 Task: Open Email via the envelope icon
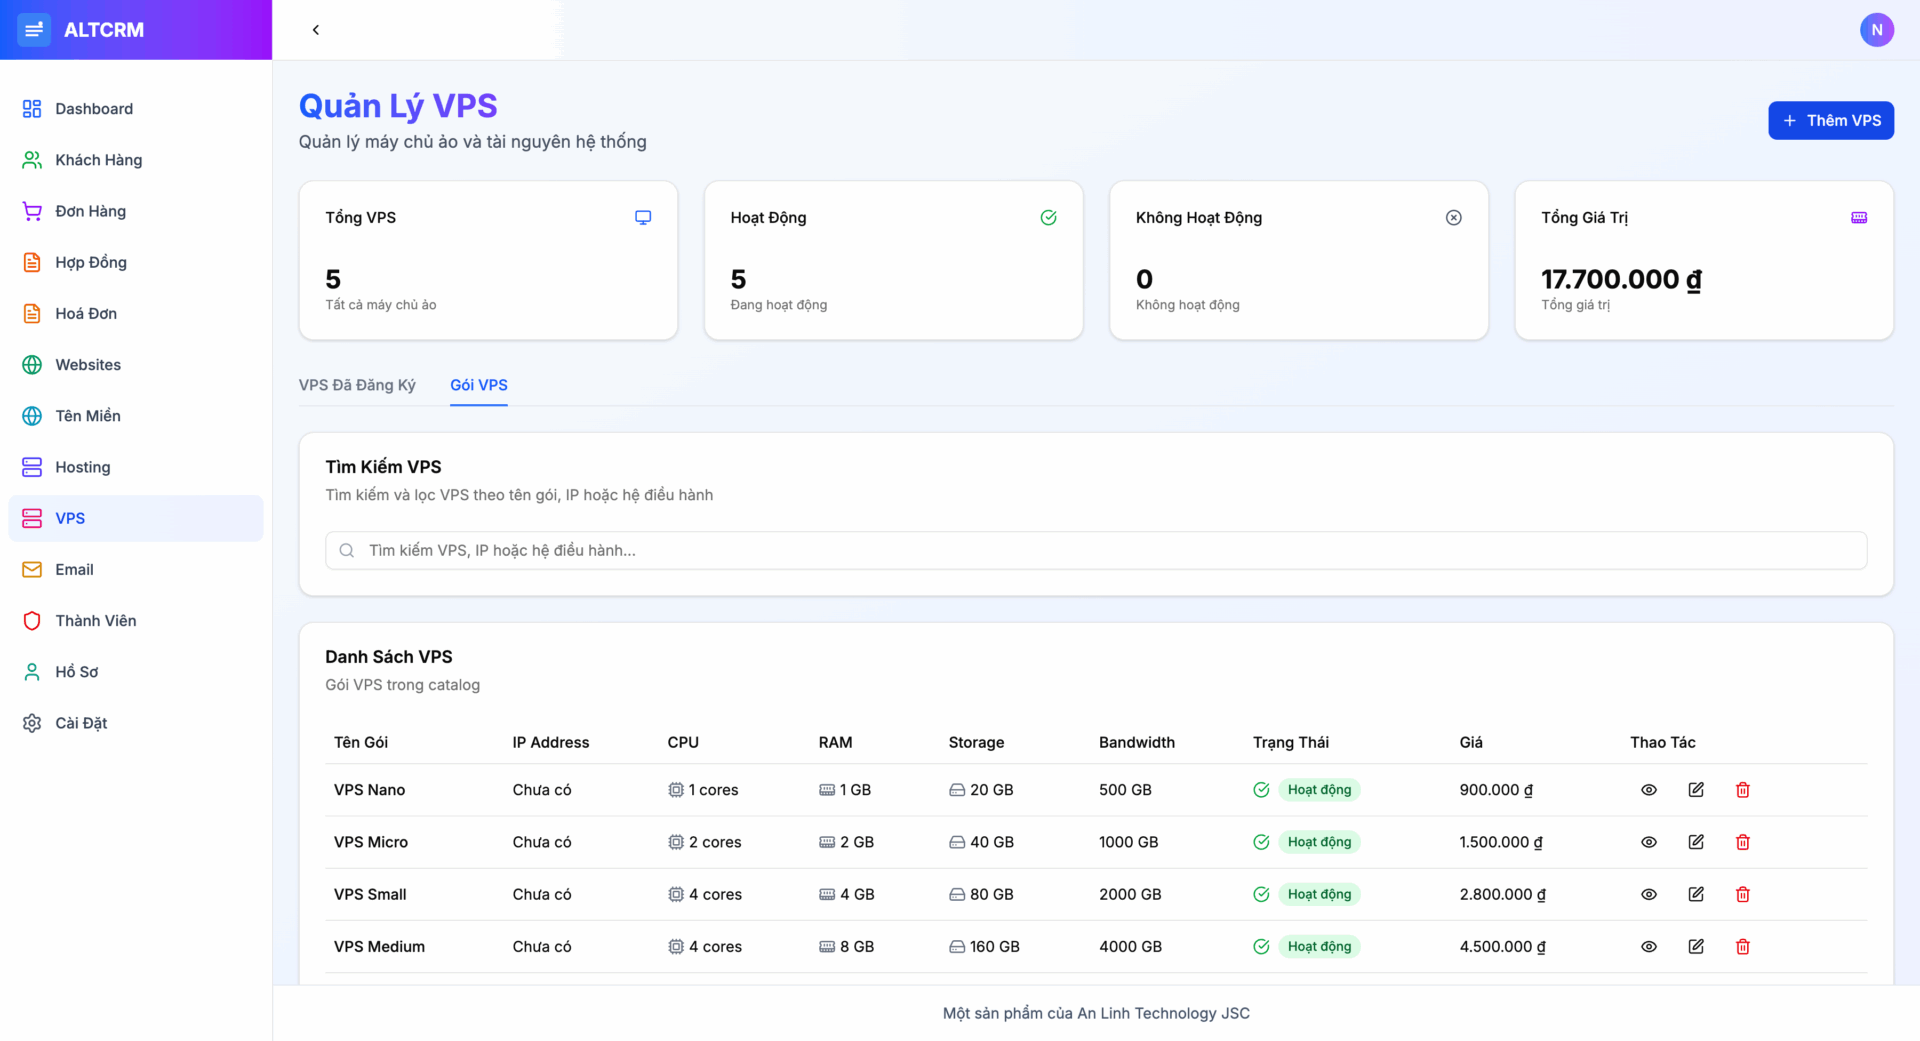(32, 569)
